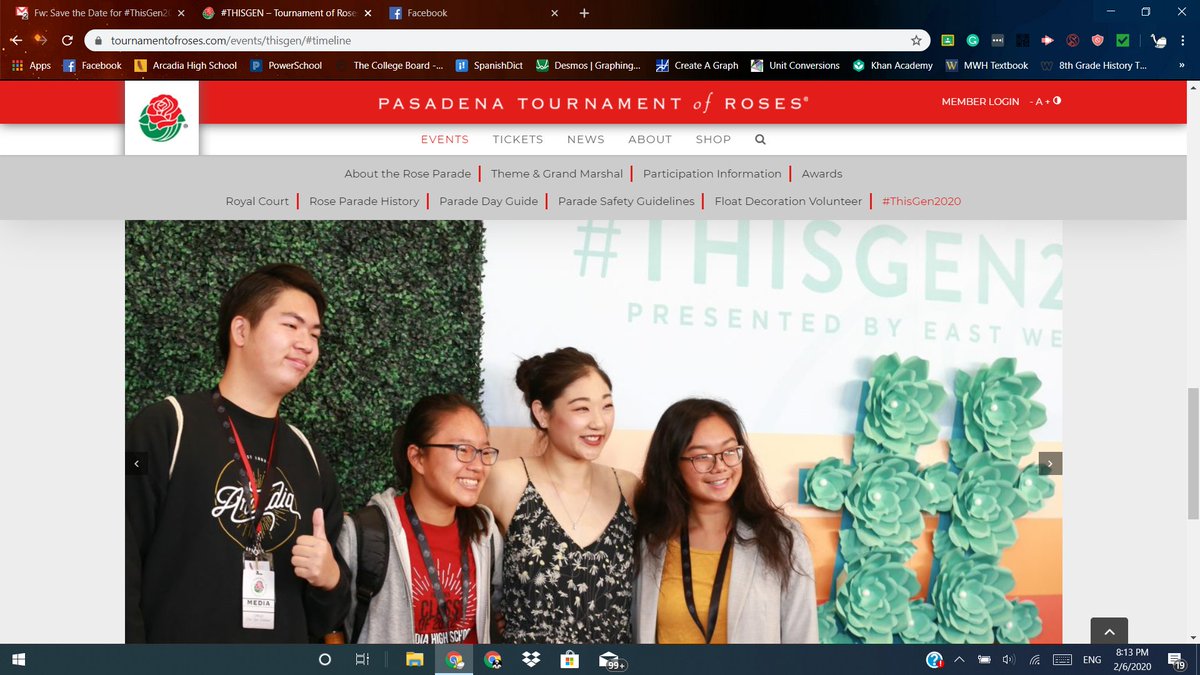Go to Parade Day Guide
Image resolution: width=1200 pixels, height=675 pixels.
click(489, 201)
